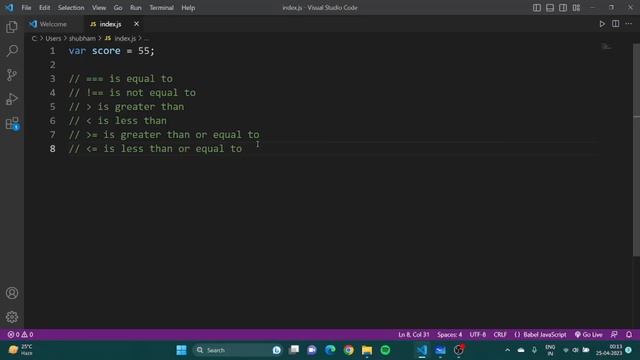Viewport: 640px width, 360px height.
Task: Click the C: breadcrumb segment
Action: [x=34, y=38]
